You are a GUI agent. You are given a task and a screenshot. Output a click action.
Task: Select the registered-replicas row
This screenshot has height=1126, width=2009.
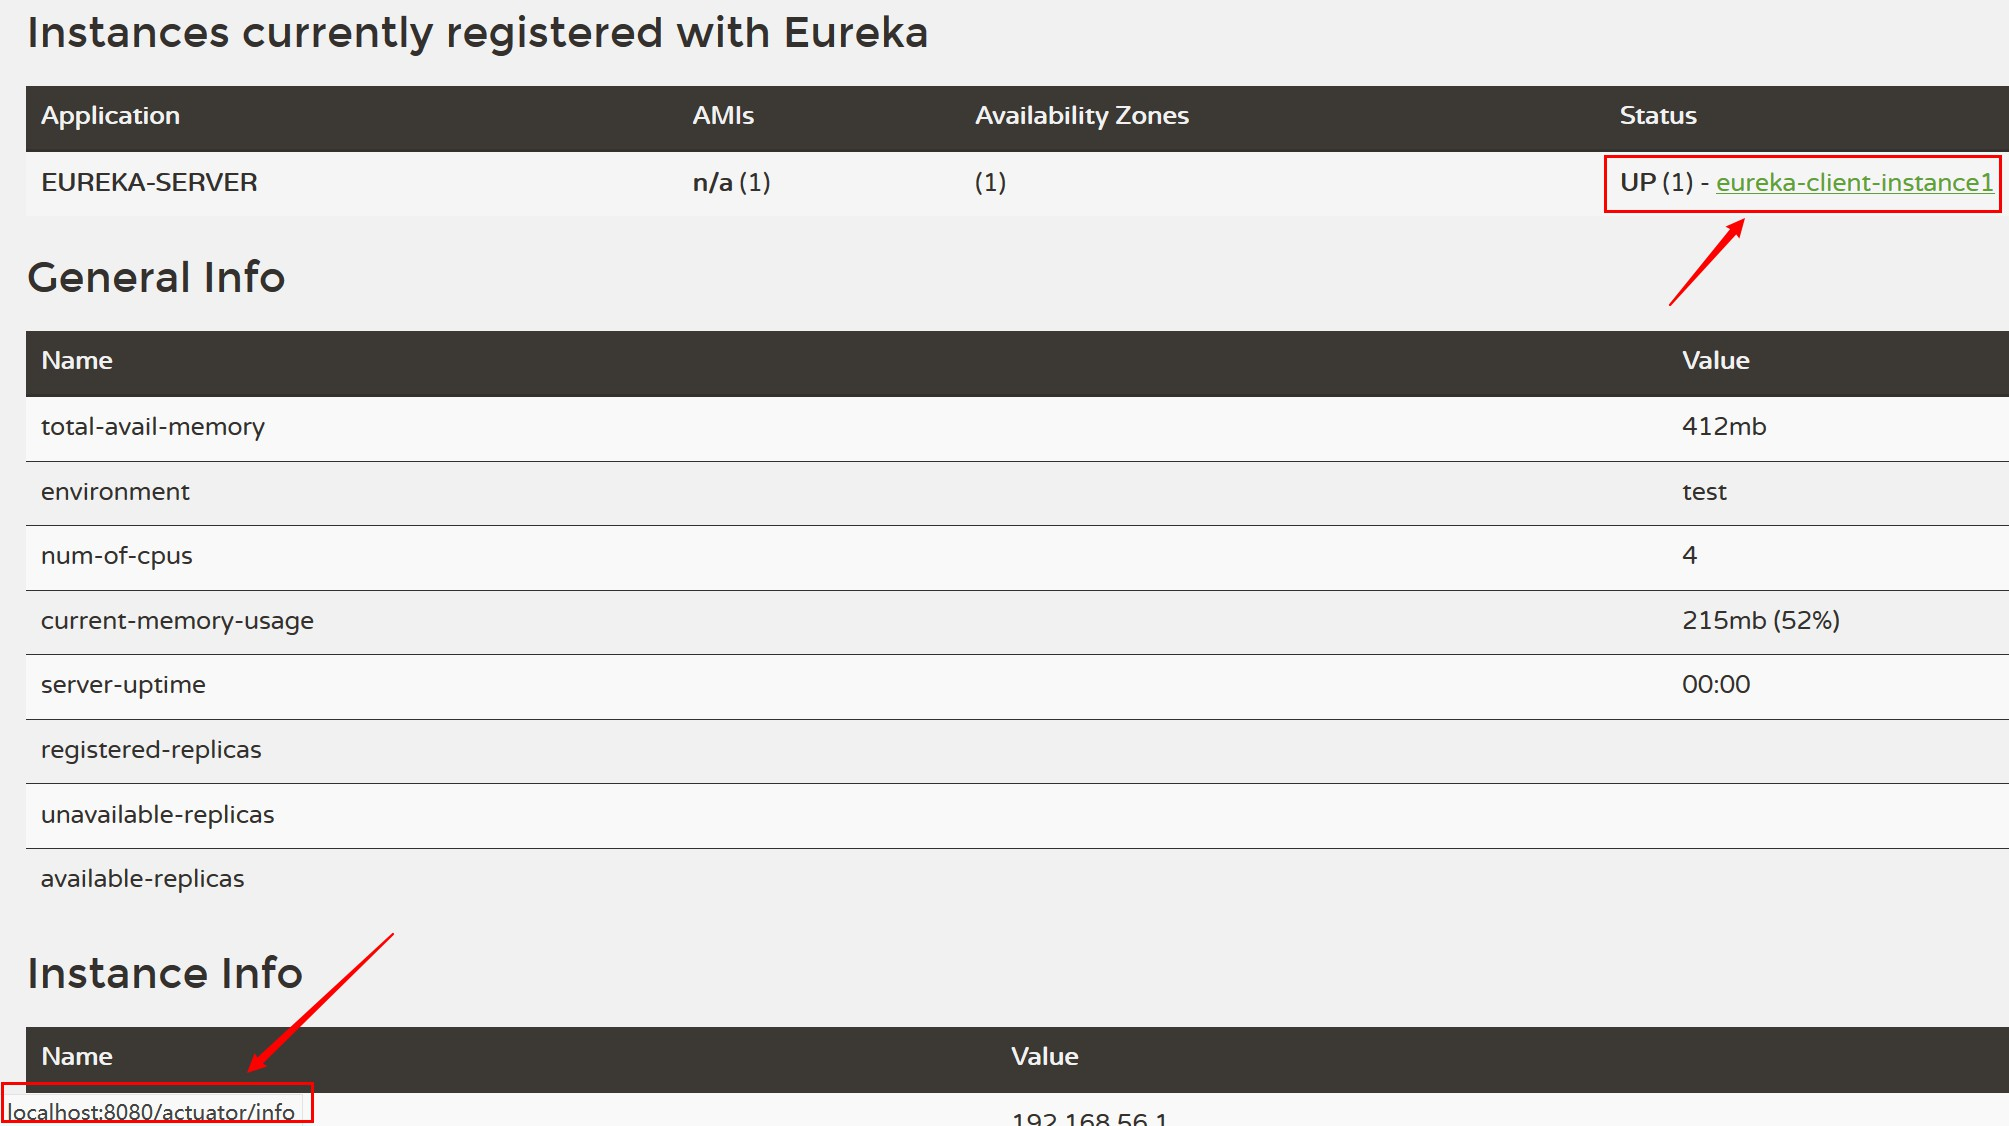click(x=151, y=750)
